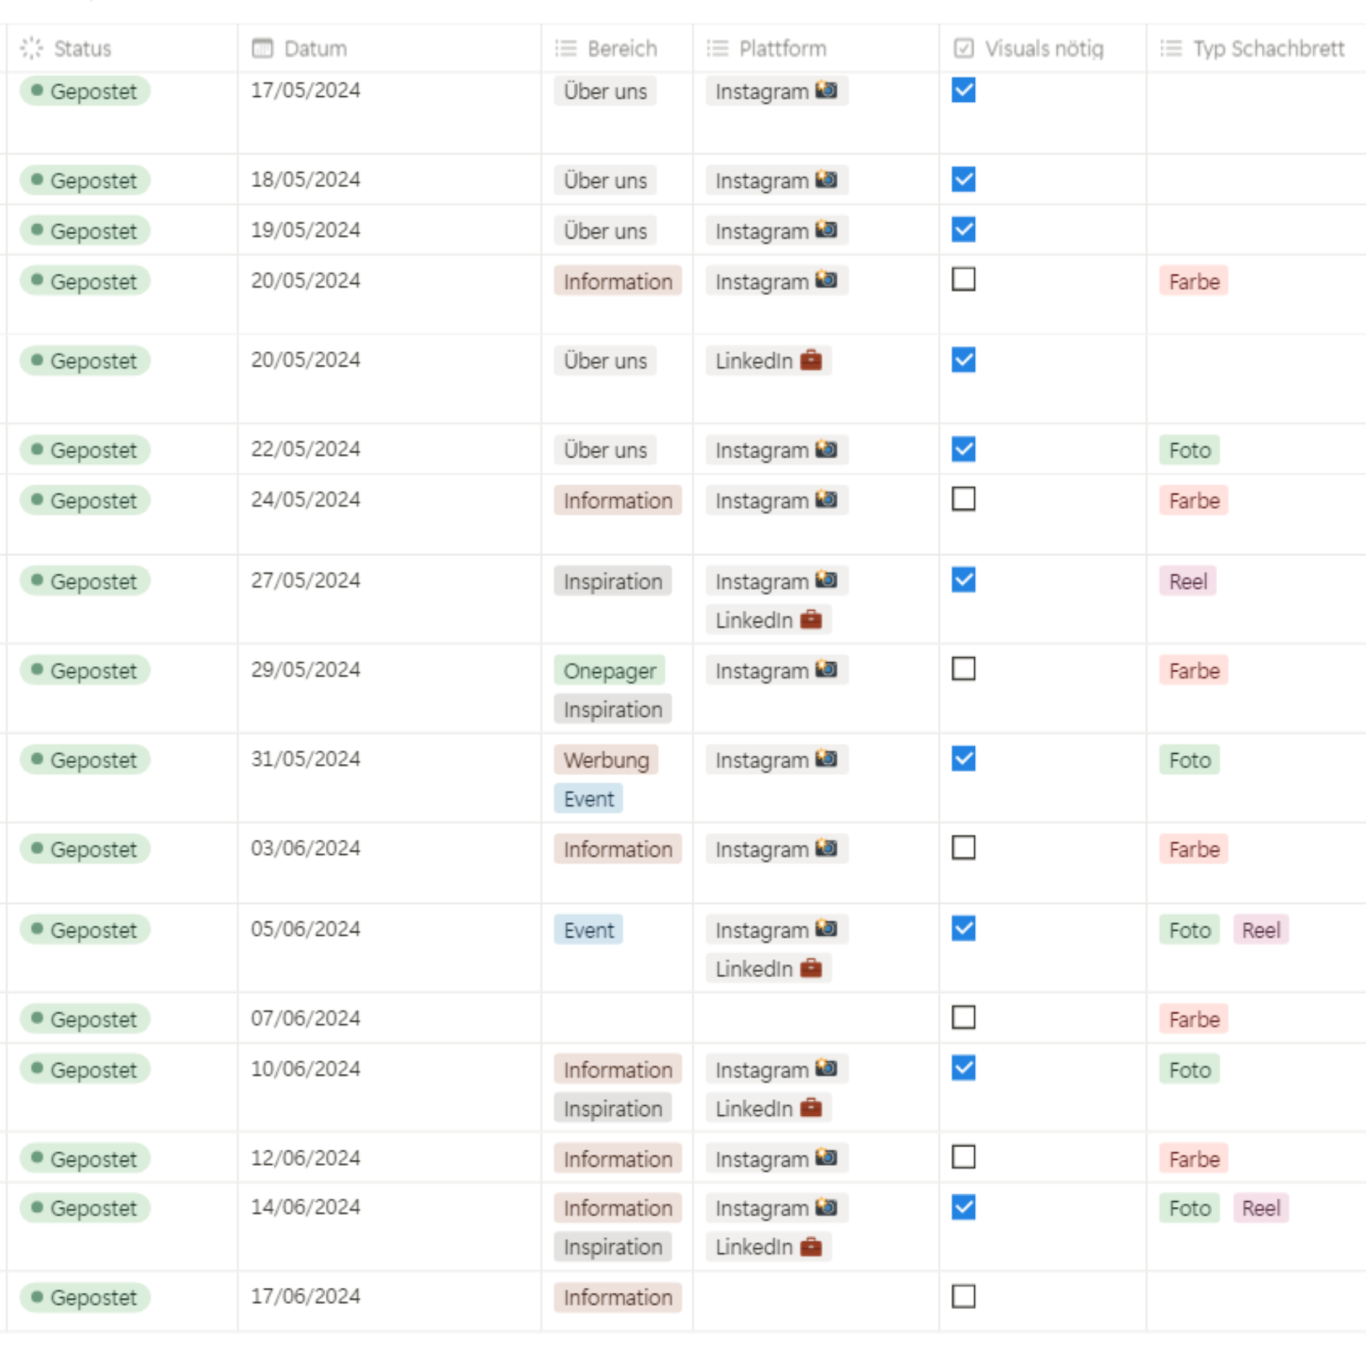1366x1366 pixels.
Task: Click the green Foto tag on 22/05/2024
Action: 1189,450
